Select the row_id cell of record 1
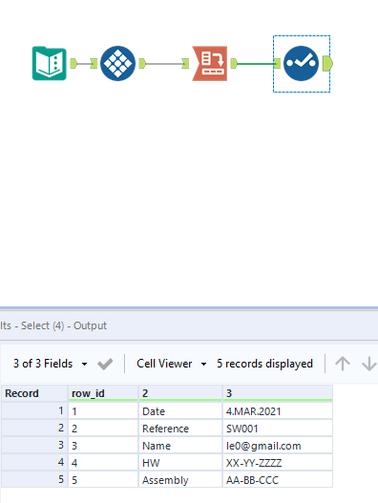This screenshot has width=378, height=503. point(103,411)
